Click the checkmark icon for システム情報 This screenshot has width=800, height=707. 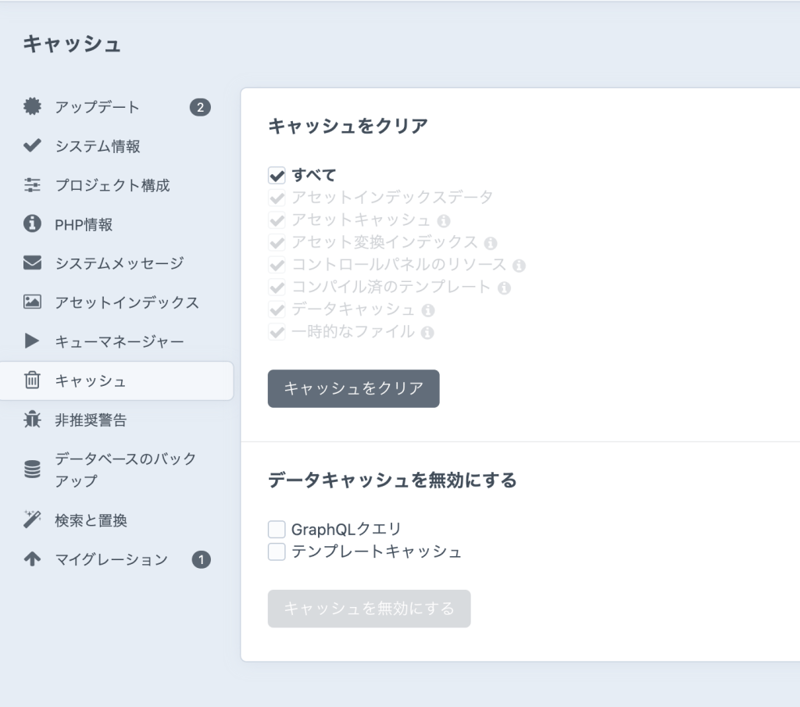pyautogui.click(x=32, y=146)
